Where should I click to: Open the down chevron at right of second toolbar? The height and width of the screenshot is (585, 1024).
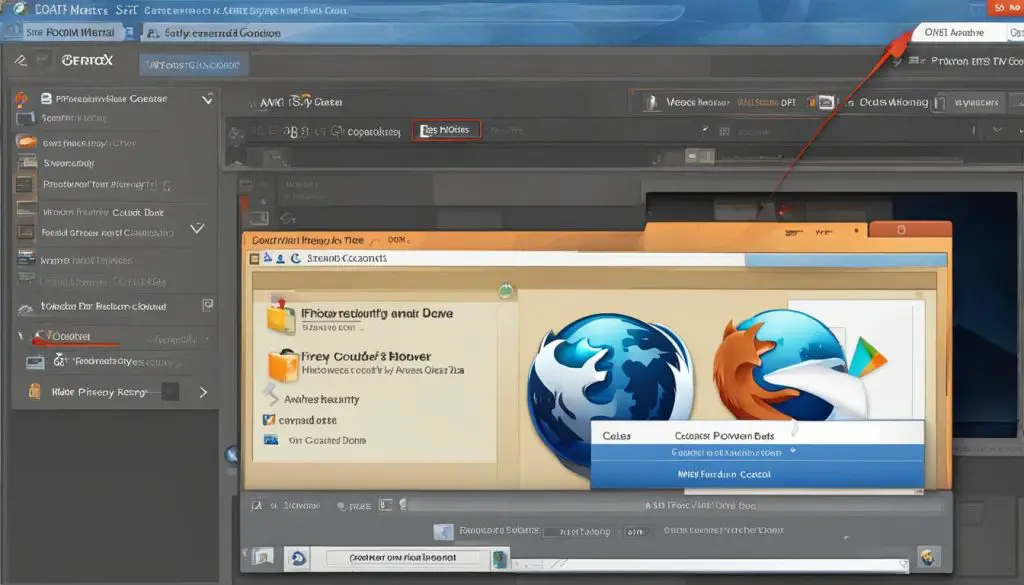pos(997,130)
